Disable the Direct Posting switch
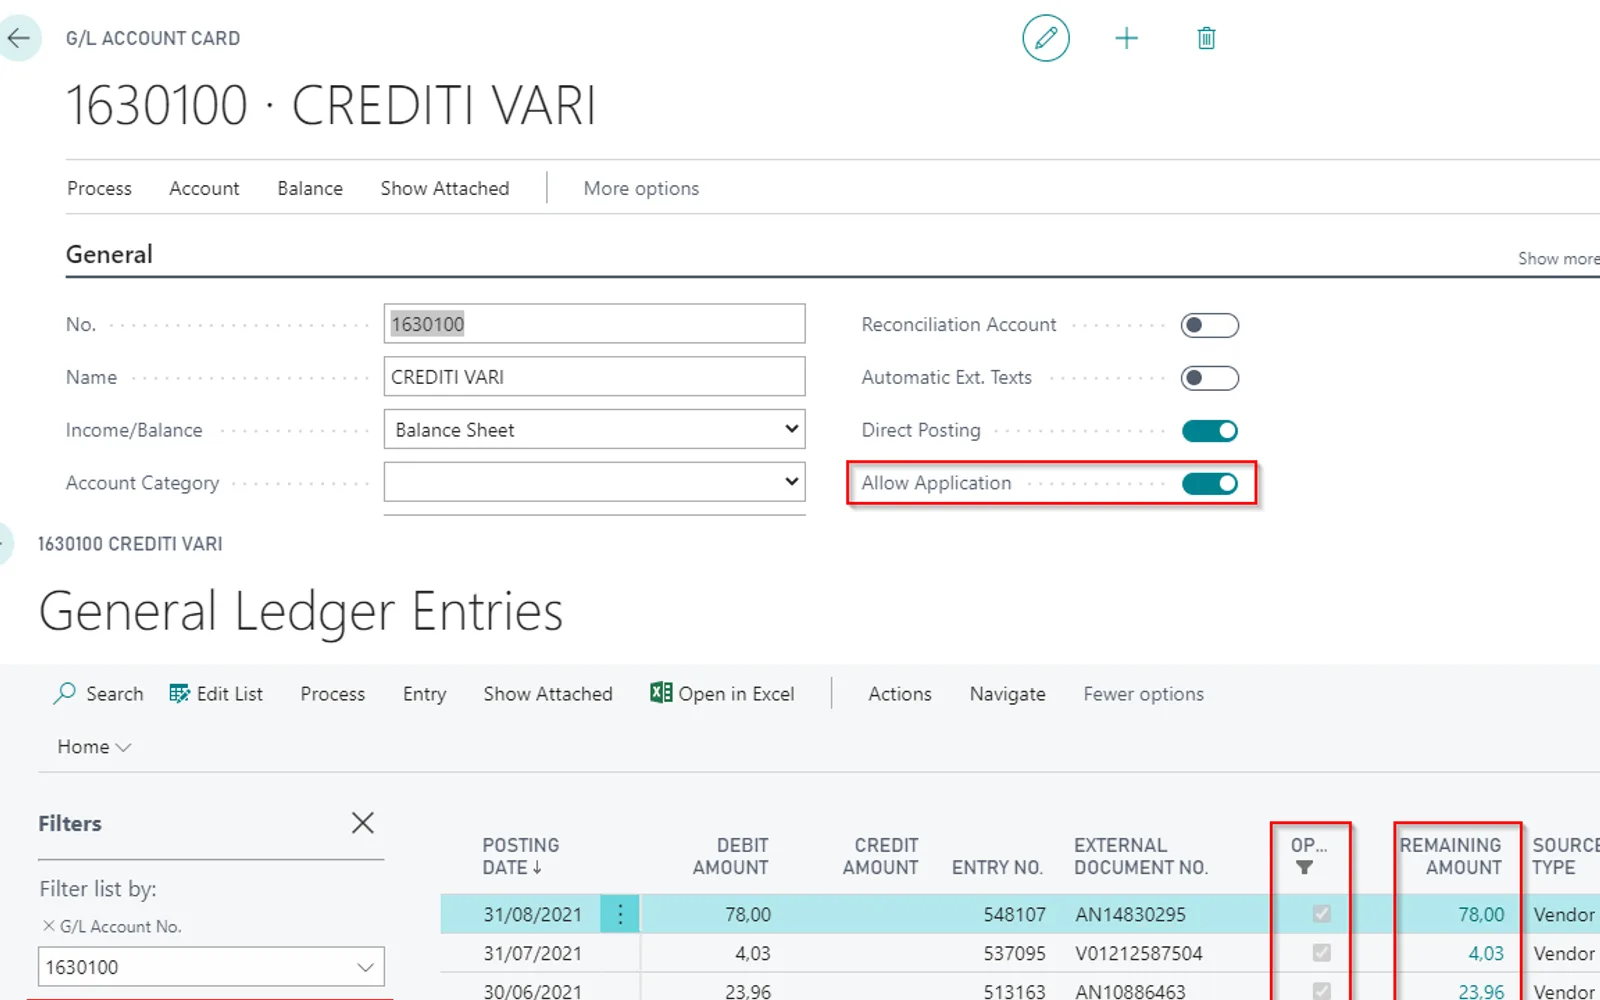Image resolution: width=1600 pixels, height=1000 pixels. point(1209,431)
